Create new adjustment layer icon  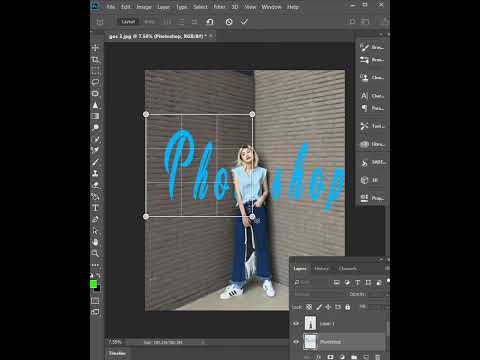coord(342,357)
